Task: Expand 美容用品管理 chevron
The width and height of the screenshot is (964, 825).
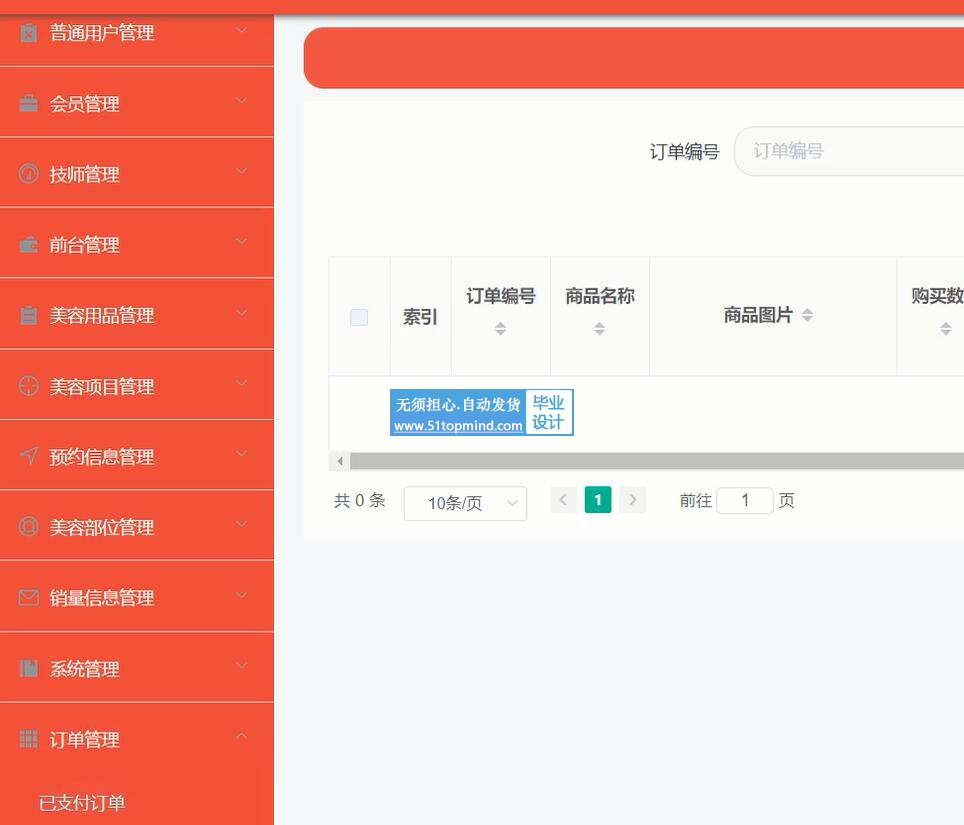Action: [242, 312]
